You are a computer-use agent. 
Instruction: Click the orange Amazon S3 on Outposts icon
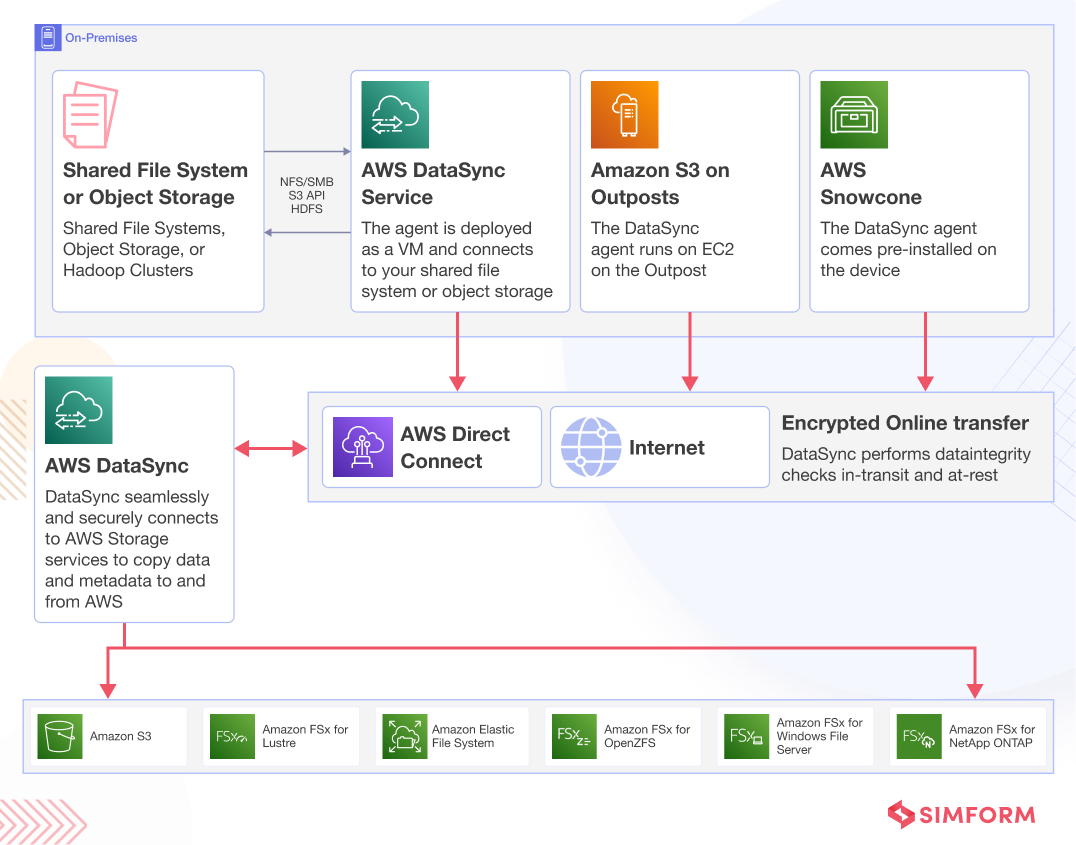[624, 115]
